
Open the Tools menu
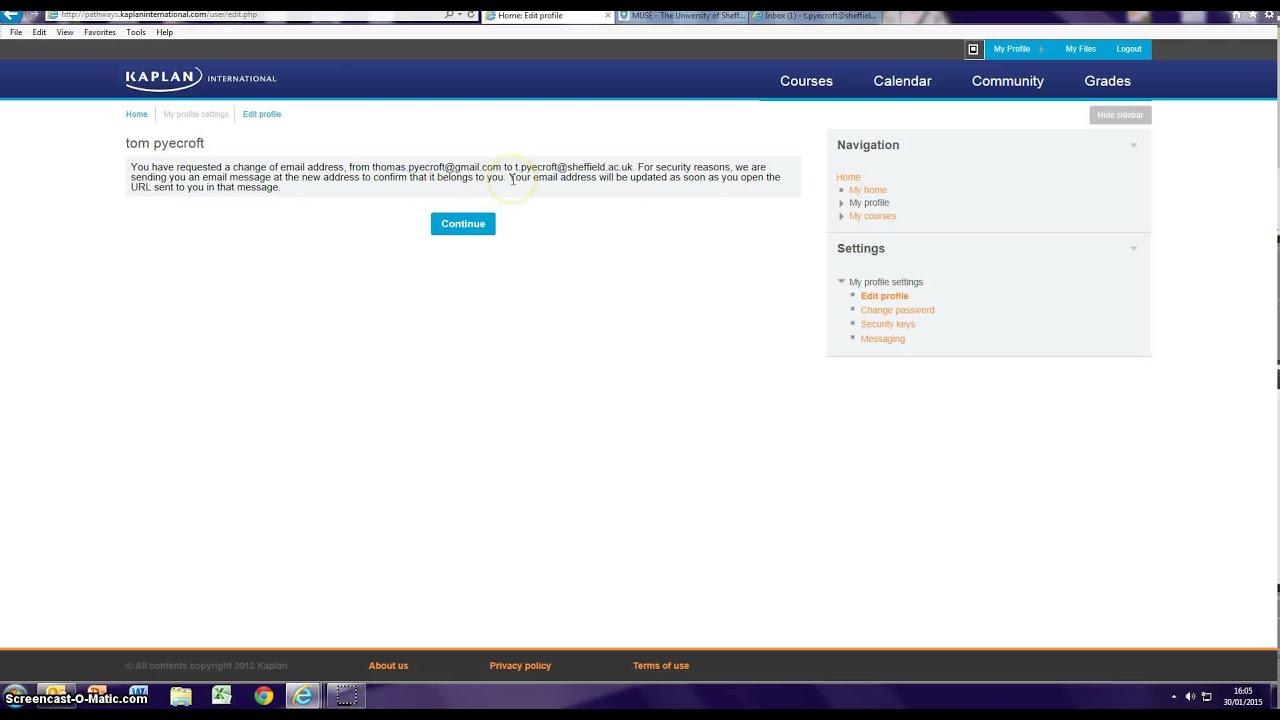(136, 32)
